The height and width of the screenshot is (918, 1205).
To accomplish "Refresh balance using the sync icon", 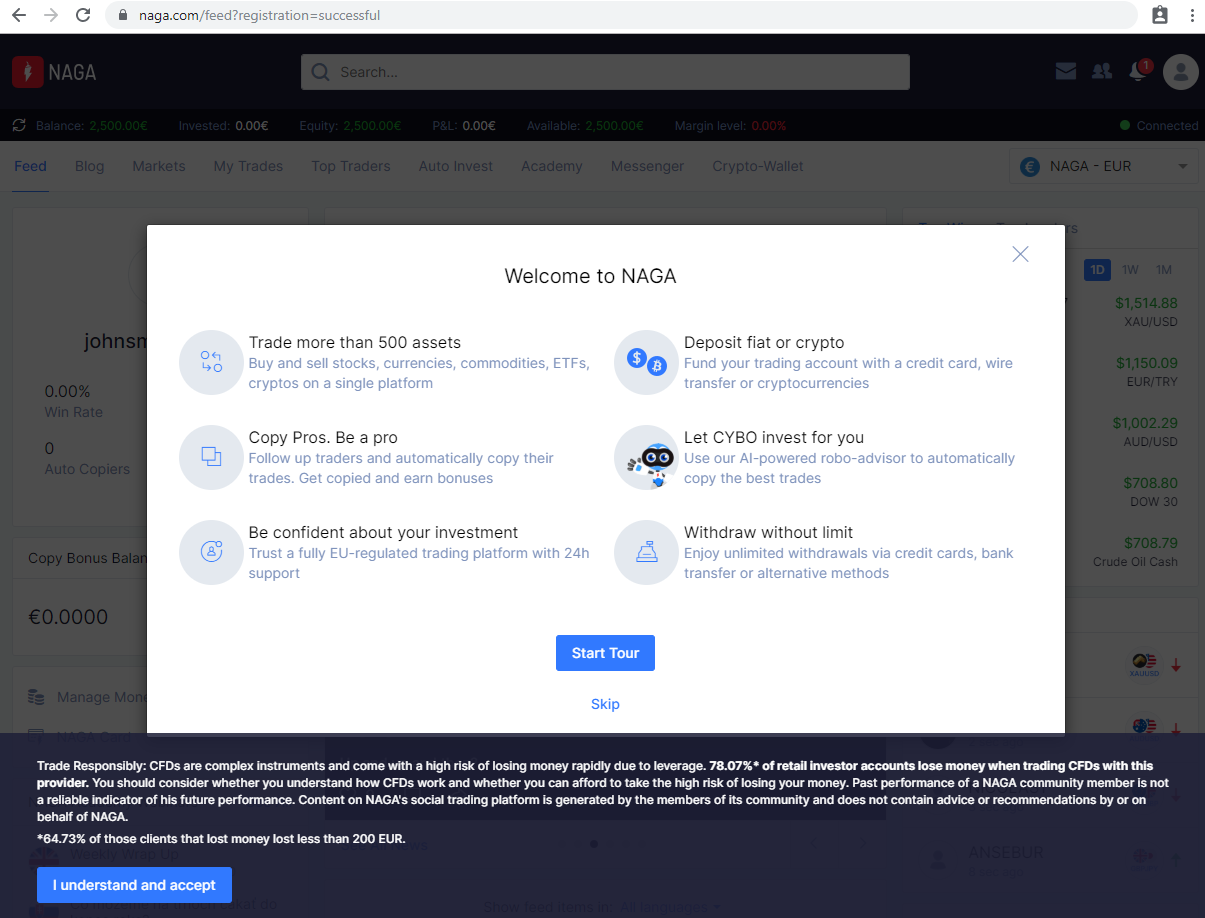I will coord(19,125).
